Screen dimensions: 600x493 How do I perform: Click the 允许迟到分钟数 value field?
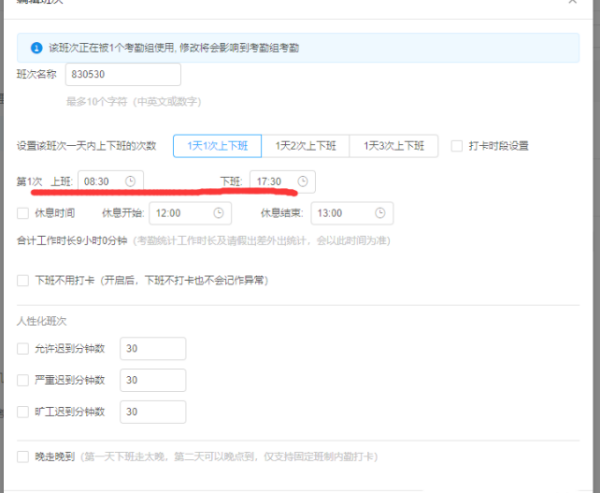[x=153, y=349]
